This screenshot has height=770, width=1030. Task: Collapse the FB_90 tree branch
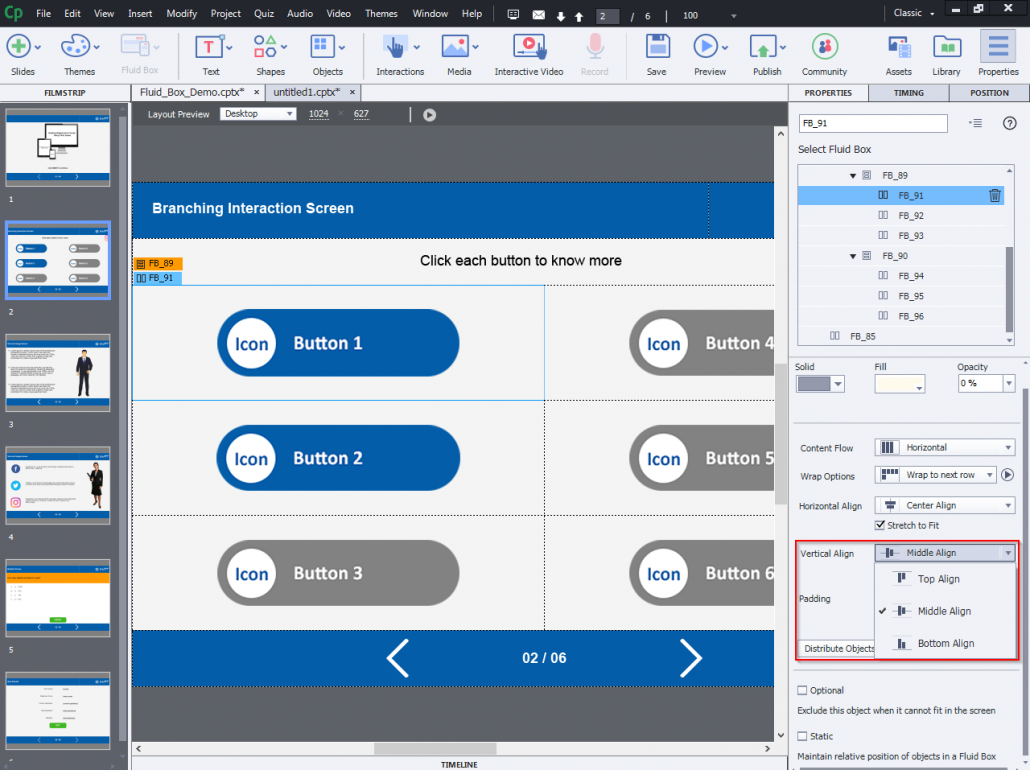pyautogui.click(x=852, y=255)
